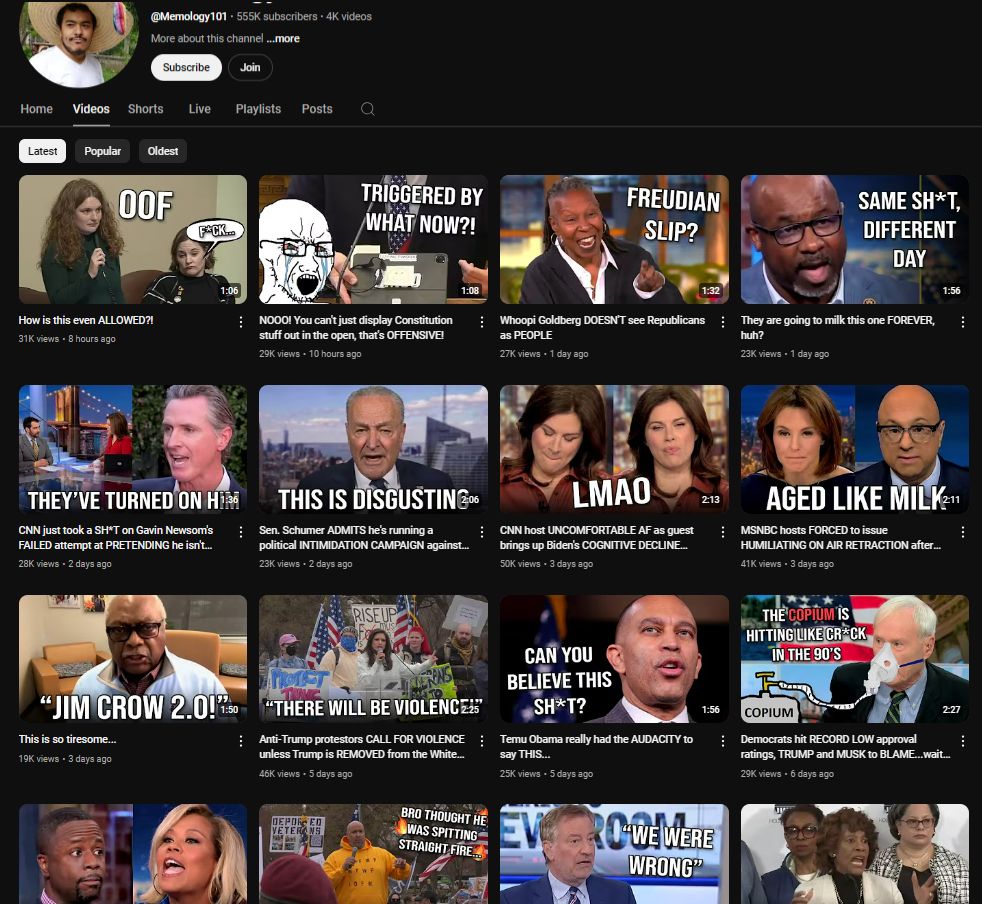This screenshot has width=982, height=904.
Task: Play the 'LMAO' thumbnail video
Action: click(x=614, y=449)
